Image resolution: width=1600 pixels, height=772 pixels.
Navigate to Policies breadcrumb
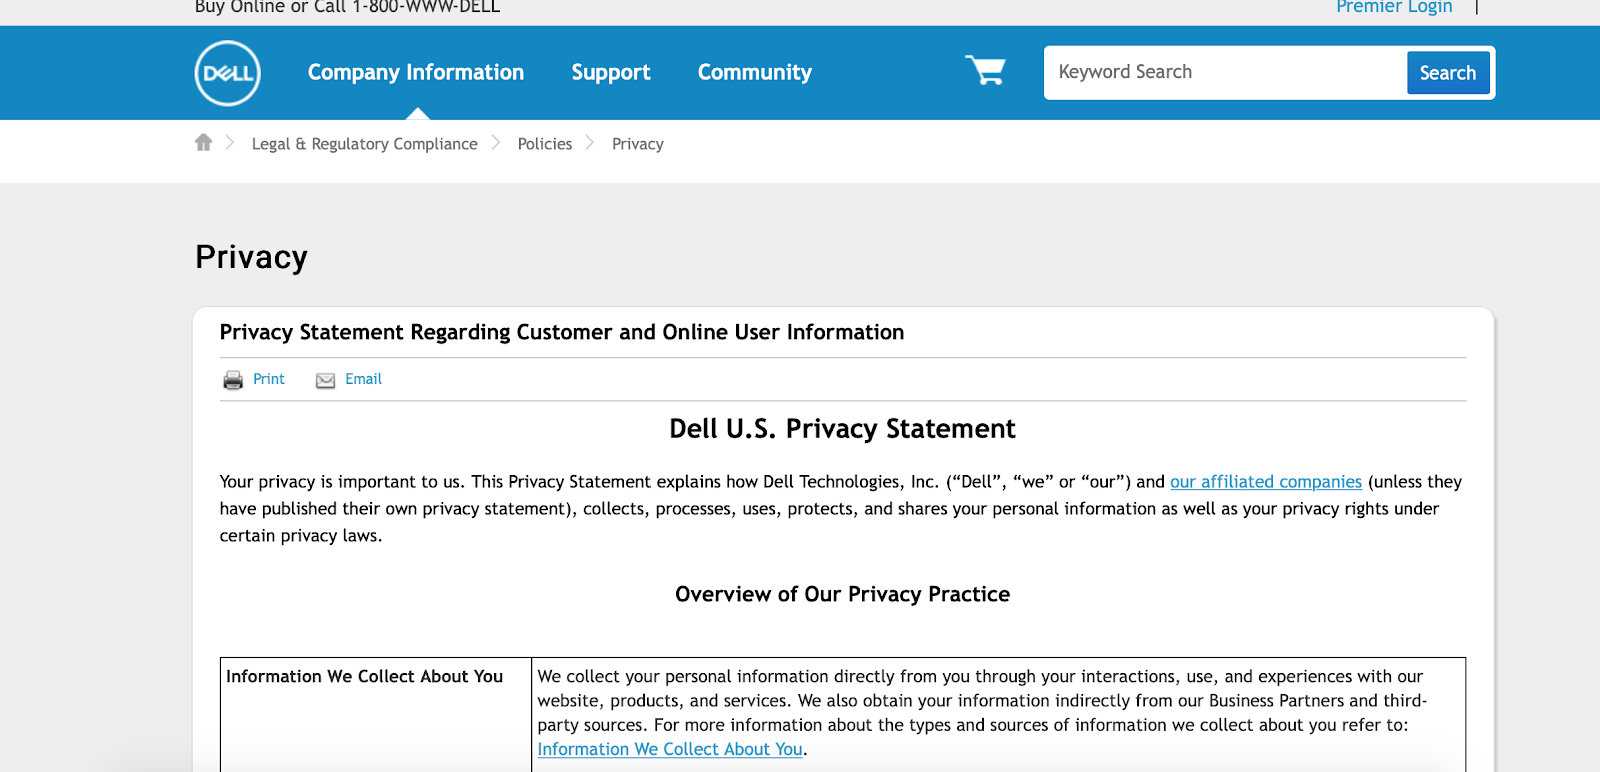coord(545,144)
